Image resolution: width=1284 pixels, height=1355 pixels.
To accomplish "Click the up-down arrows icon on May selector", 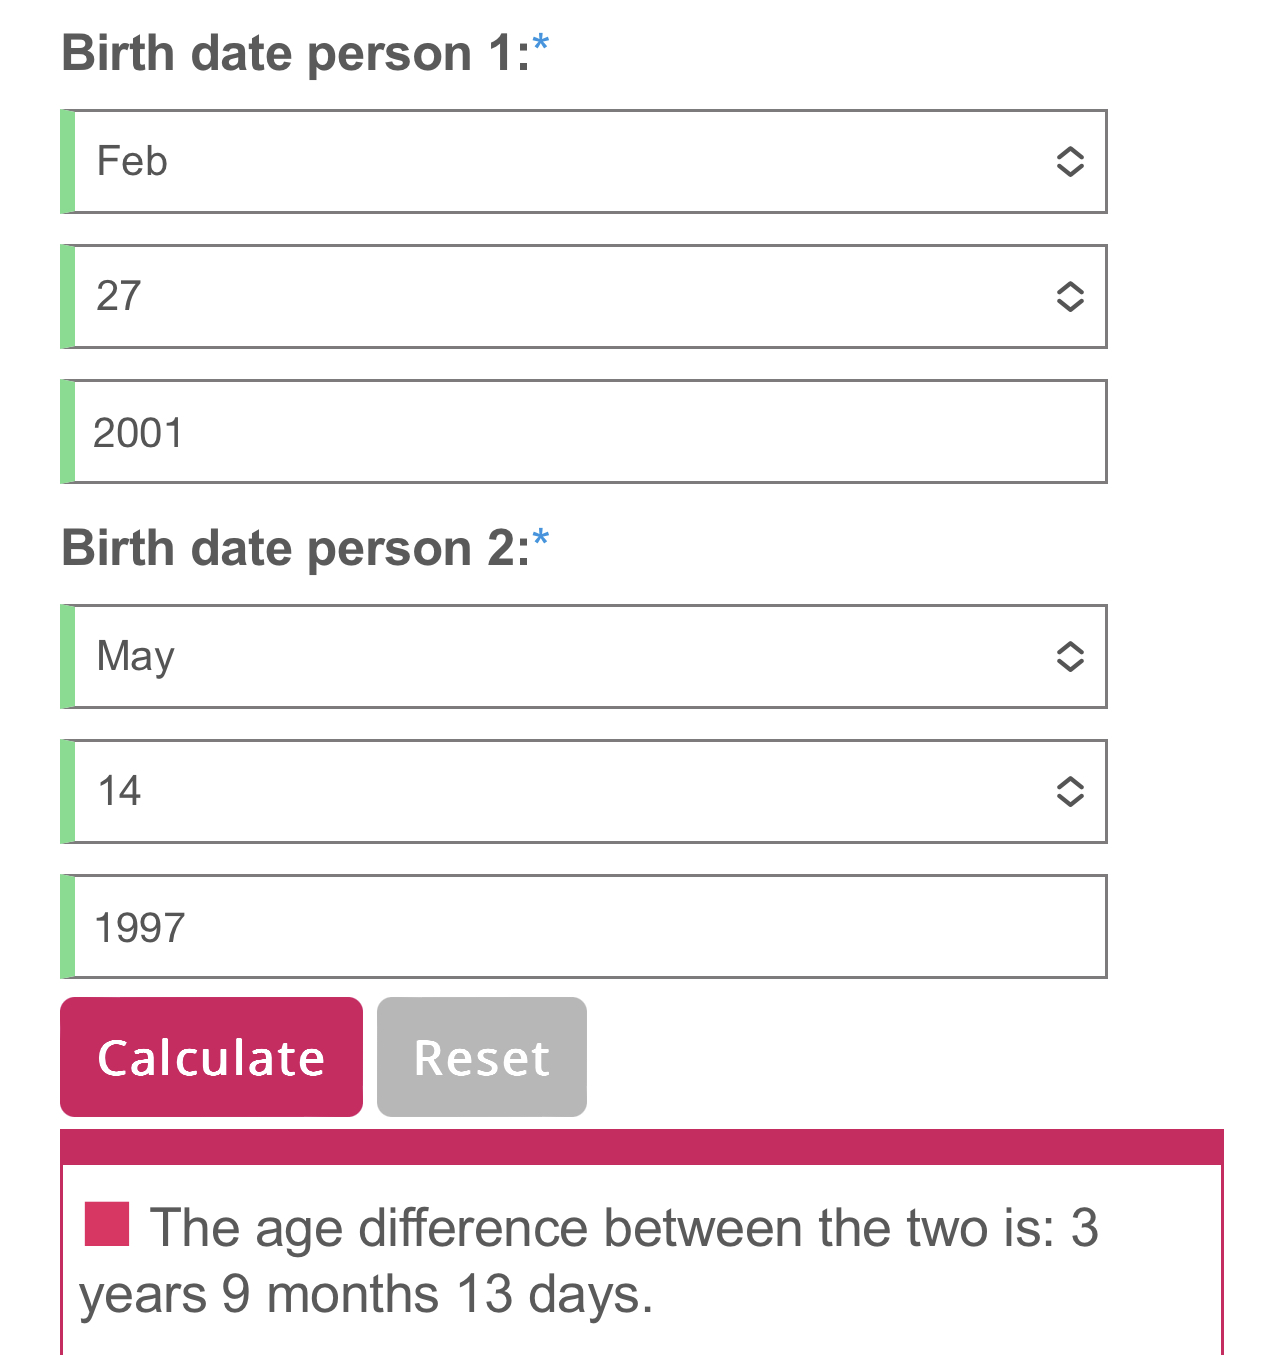I will click(1070, 656).
